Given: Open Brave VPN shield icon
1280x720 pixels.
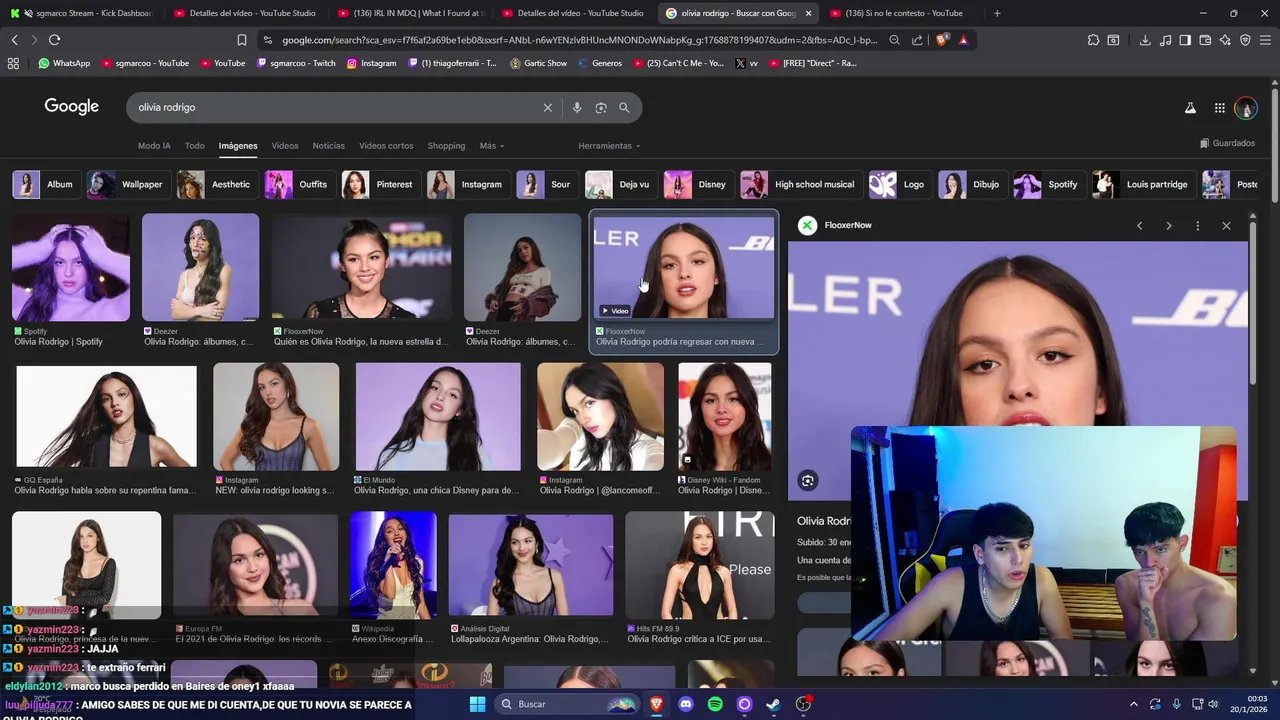Looking at the screenshot, I should coord(1245,40).
